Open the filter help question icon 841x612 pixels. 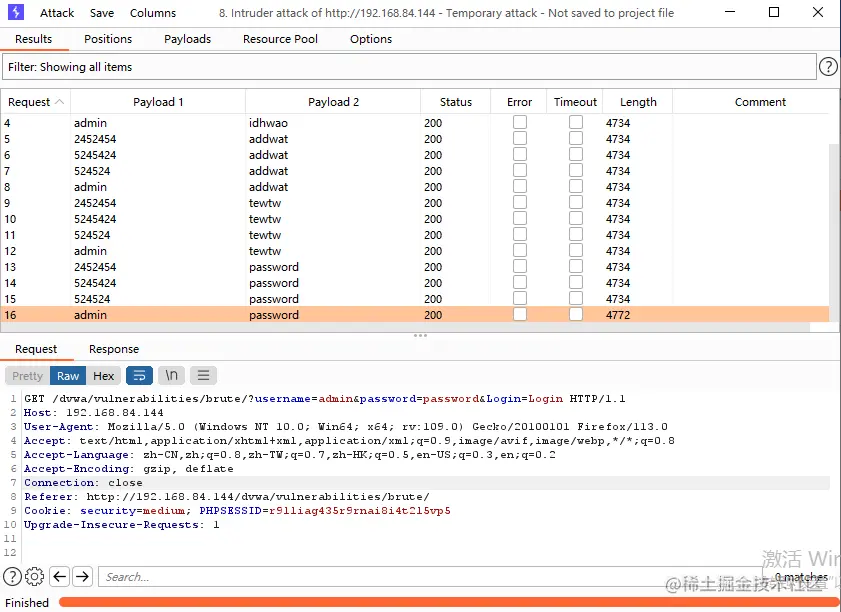coord(828,67)
